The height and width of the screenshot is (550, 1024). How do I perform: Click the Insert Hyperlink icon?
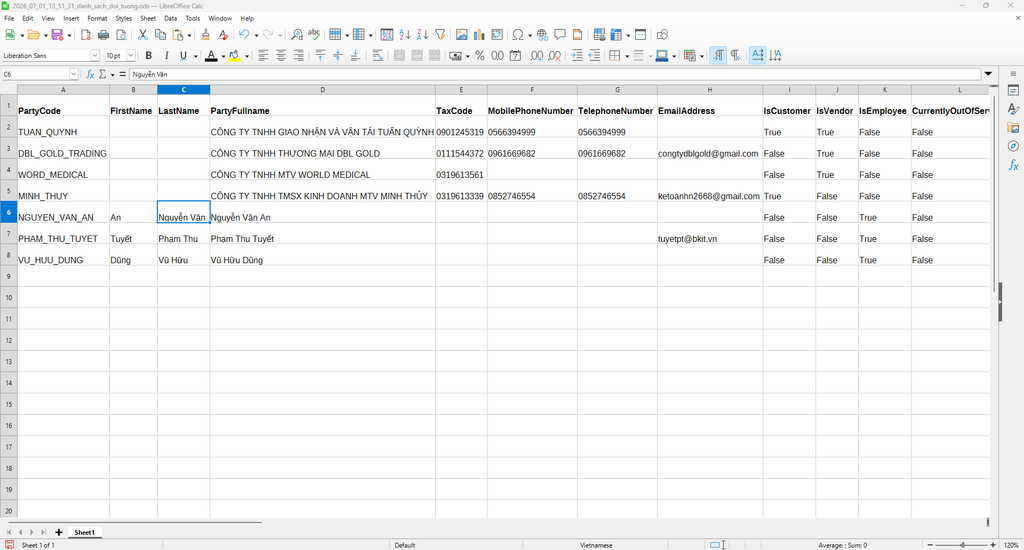(x=542, y=35)
